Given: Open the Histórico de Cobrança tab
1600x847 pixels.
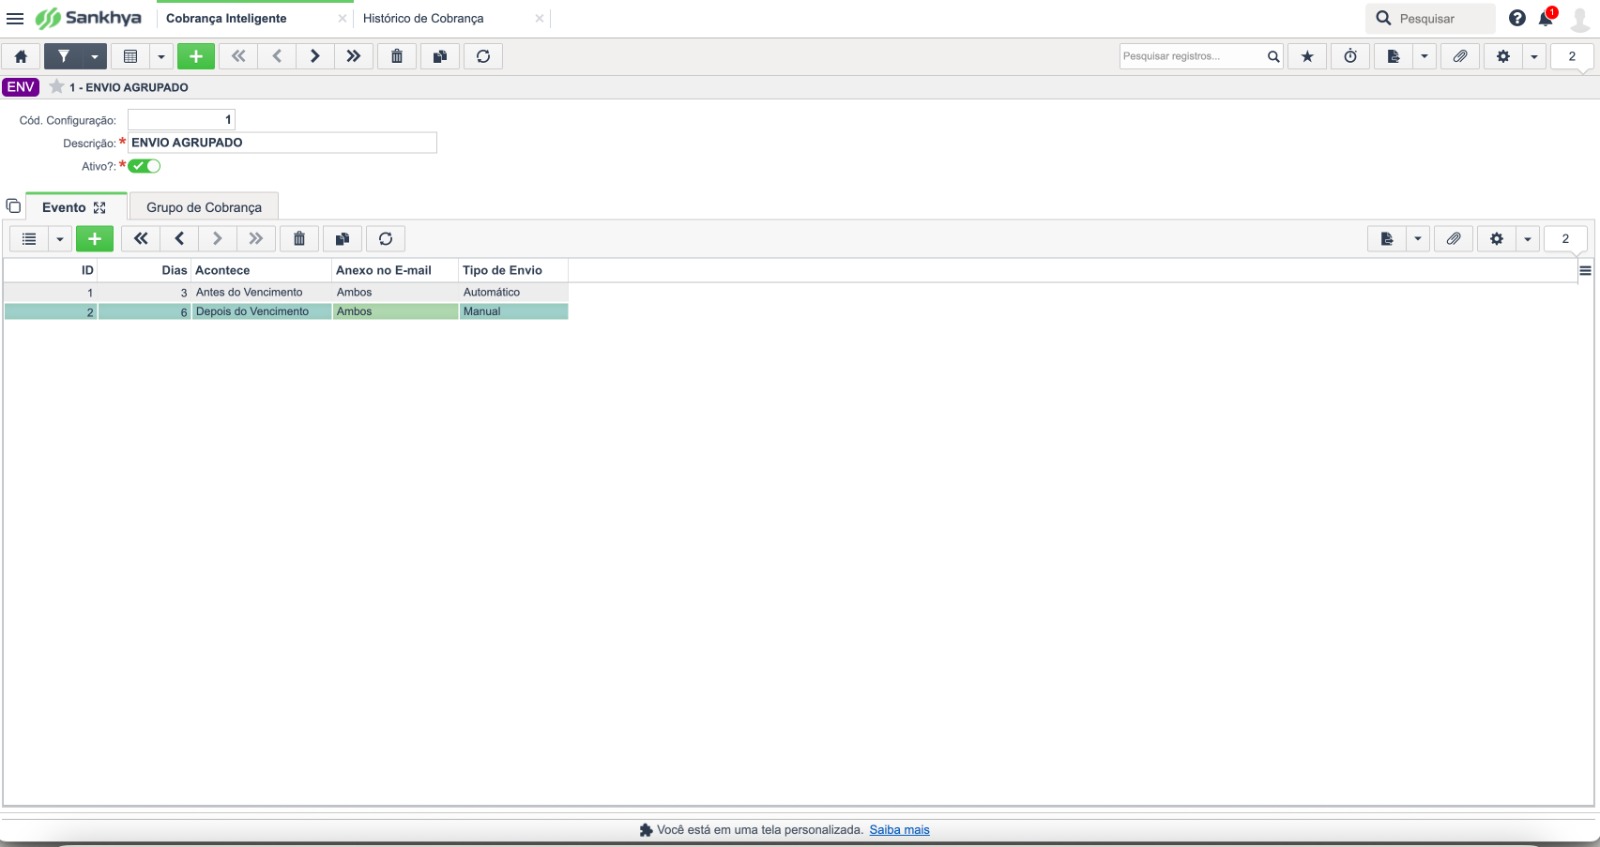Looking at the screenshot, I should [423, 18].
